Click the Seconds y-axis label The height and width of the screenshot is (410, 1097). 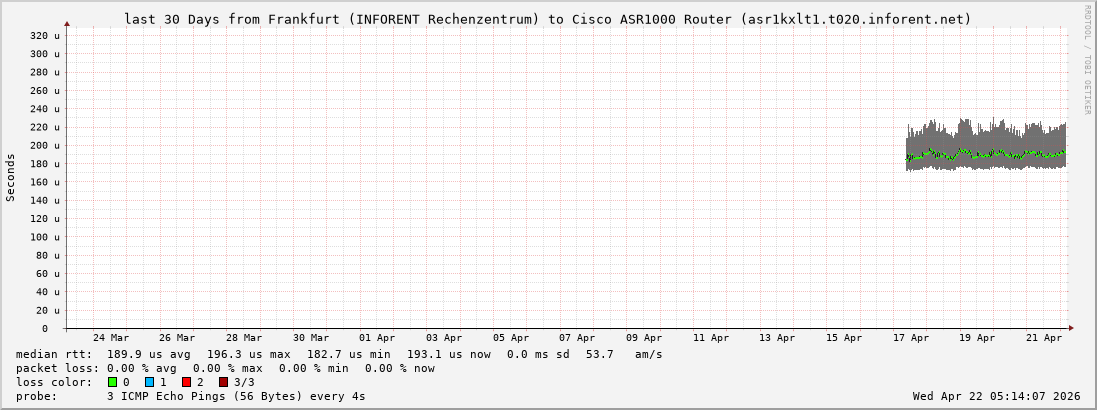coord(11,177)
